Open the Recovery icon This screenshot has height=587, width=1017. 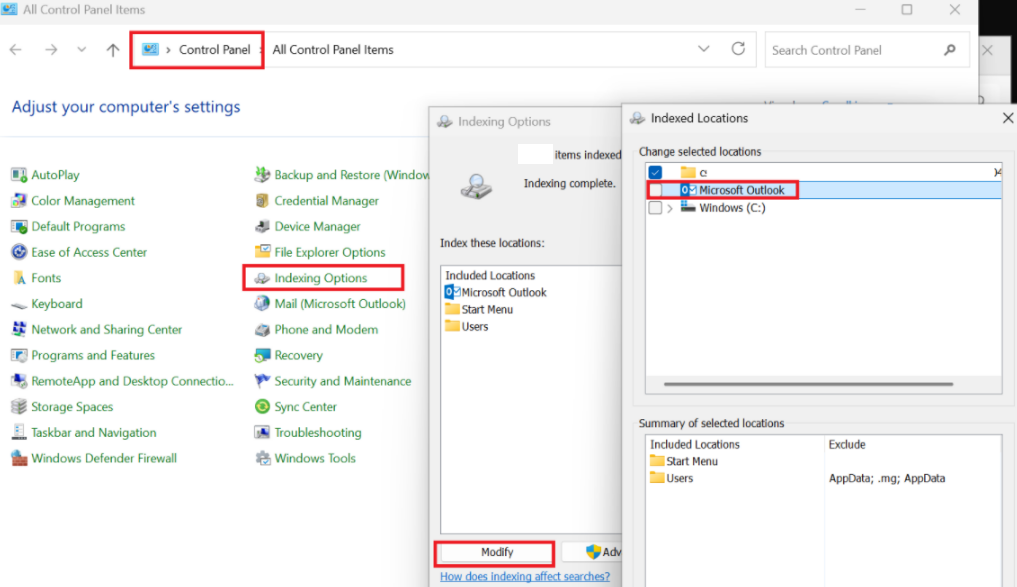[262, 355]
